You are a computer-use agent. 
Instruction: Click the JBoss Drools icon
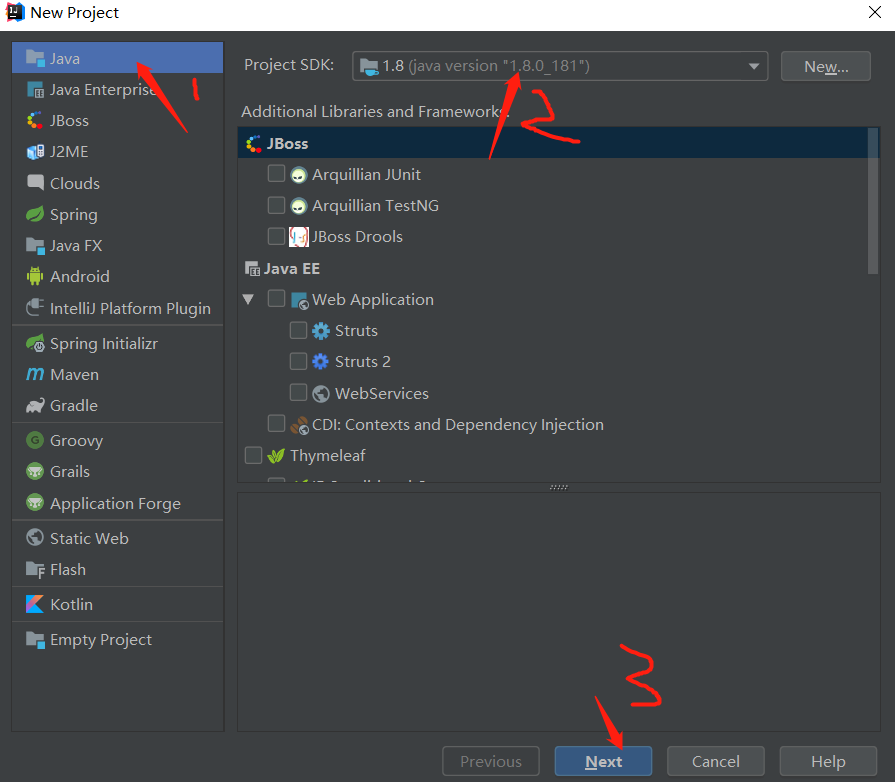(299, 236)
